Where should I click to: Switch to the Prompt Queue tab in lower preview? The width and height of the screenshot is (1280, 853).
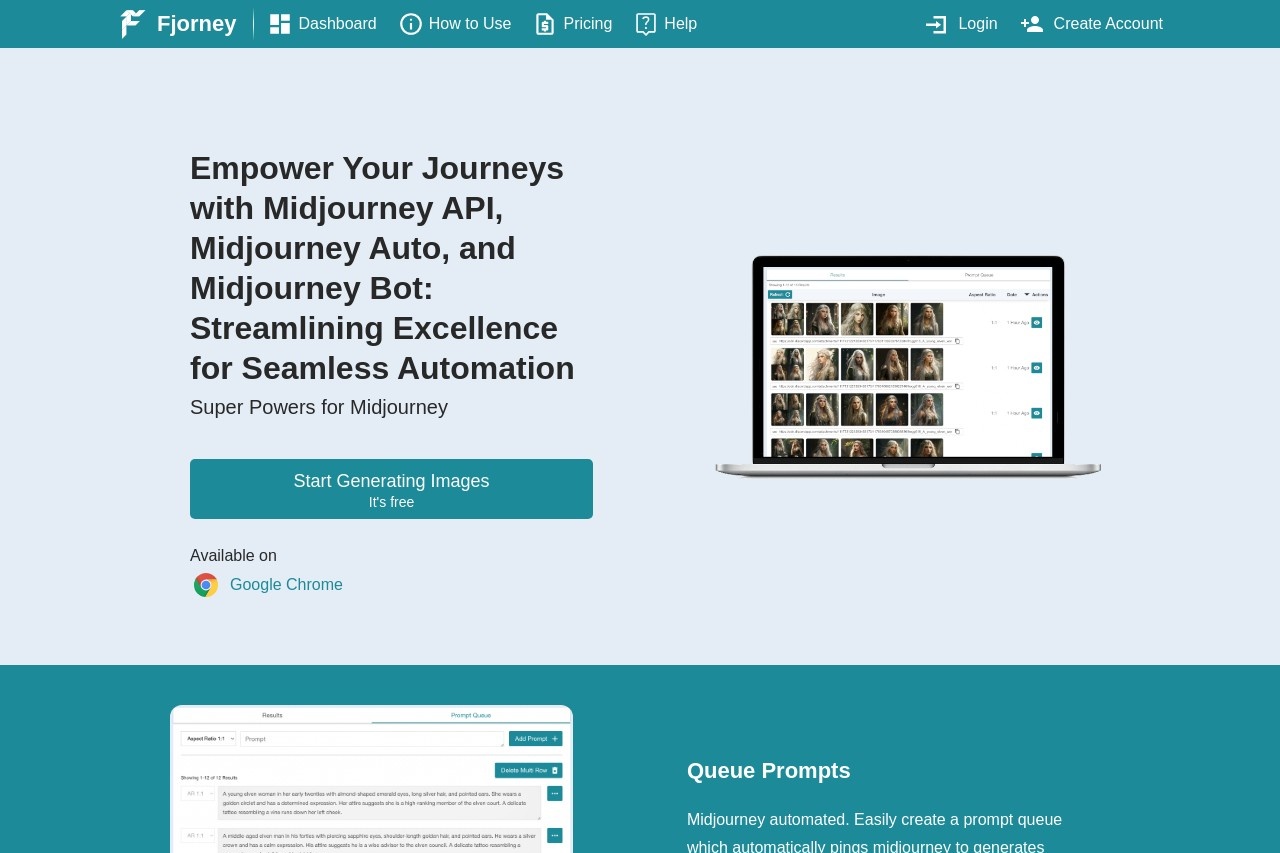471,715
